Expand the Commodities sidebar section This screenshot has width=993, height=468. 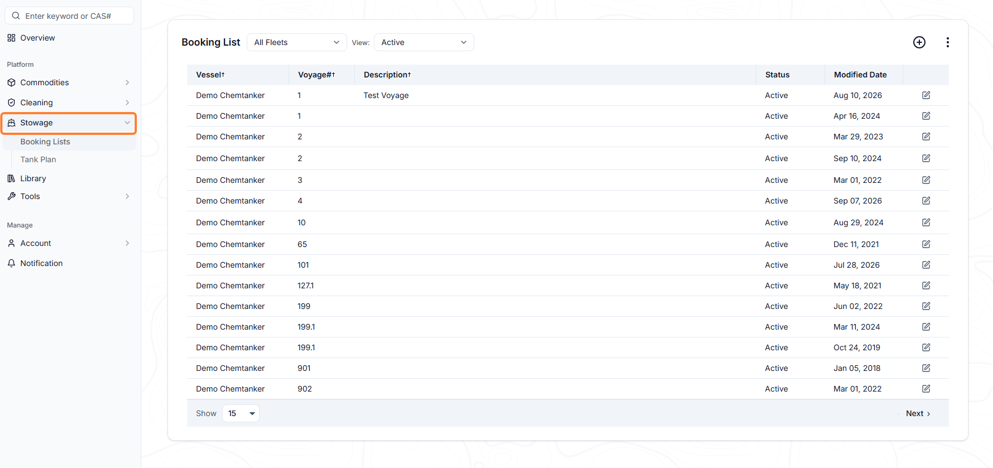click(x=68, y=82)
